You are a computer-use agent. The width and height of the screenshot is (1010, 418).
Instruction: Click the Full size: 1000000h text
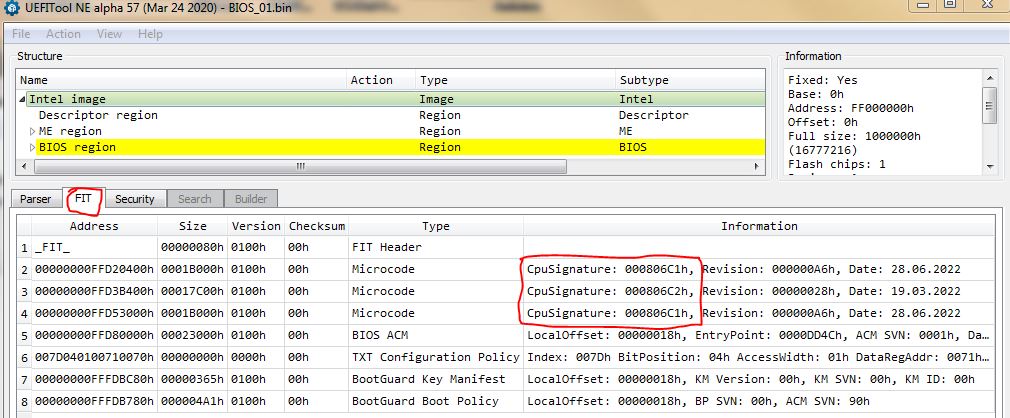pos(854,136)
